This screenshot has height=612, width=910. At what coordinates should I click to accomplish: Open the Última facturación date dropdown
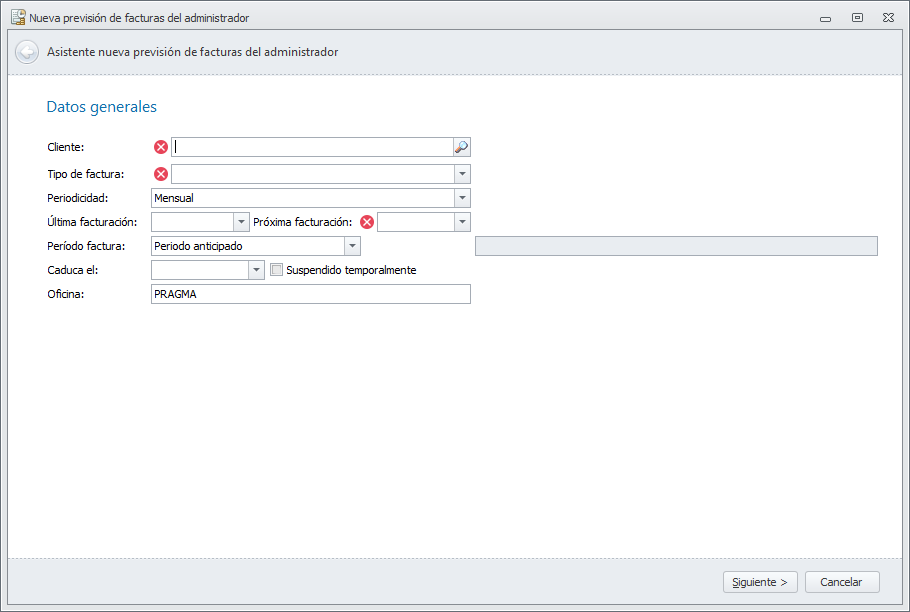(x=241, y=222)
